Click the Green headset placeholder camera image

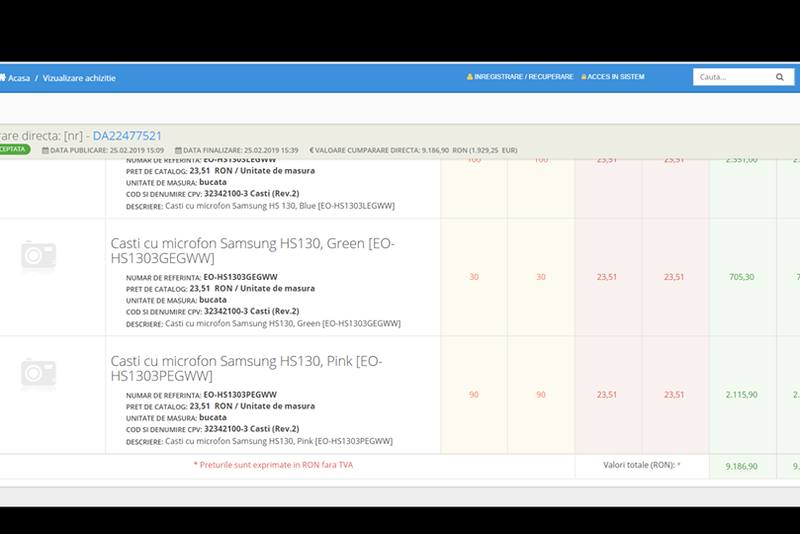(38, 256)
